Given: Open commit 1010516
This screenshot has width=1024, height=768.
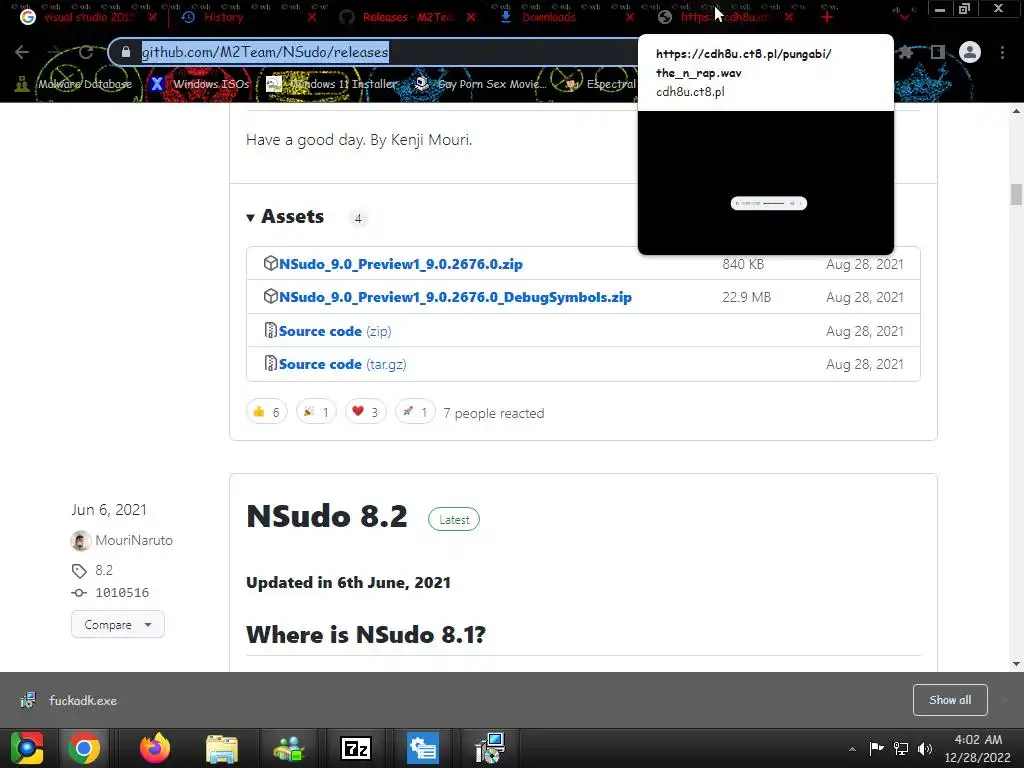Looking at the screenshot, I should (122, 593).
